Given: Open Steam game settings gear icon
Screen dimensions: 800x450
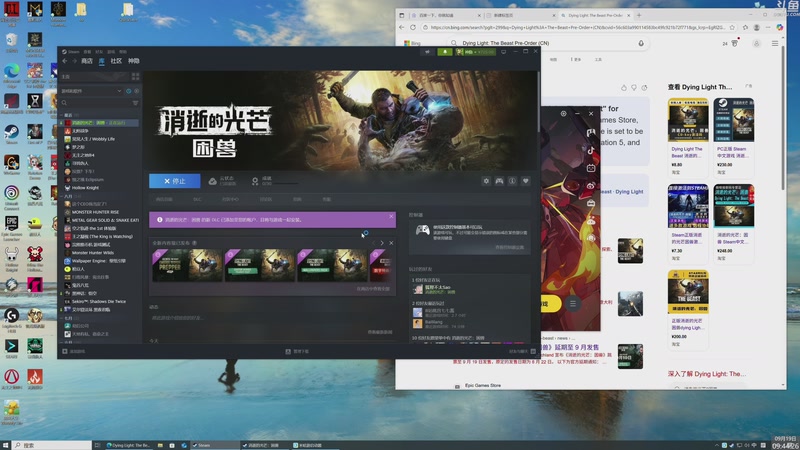Looking at the screenshot, I should tap(486, 181).
